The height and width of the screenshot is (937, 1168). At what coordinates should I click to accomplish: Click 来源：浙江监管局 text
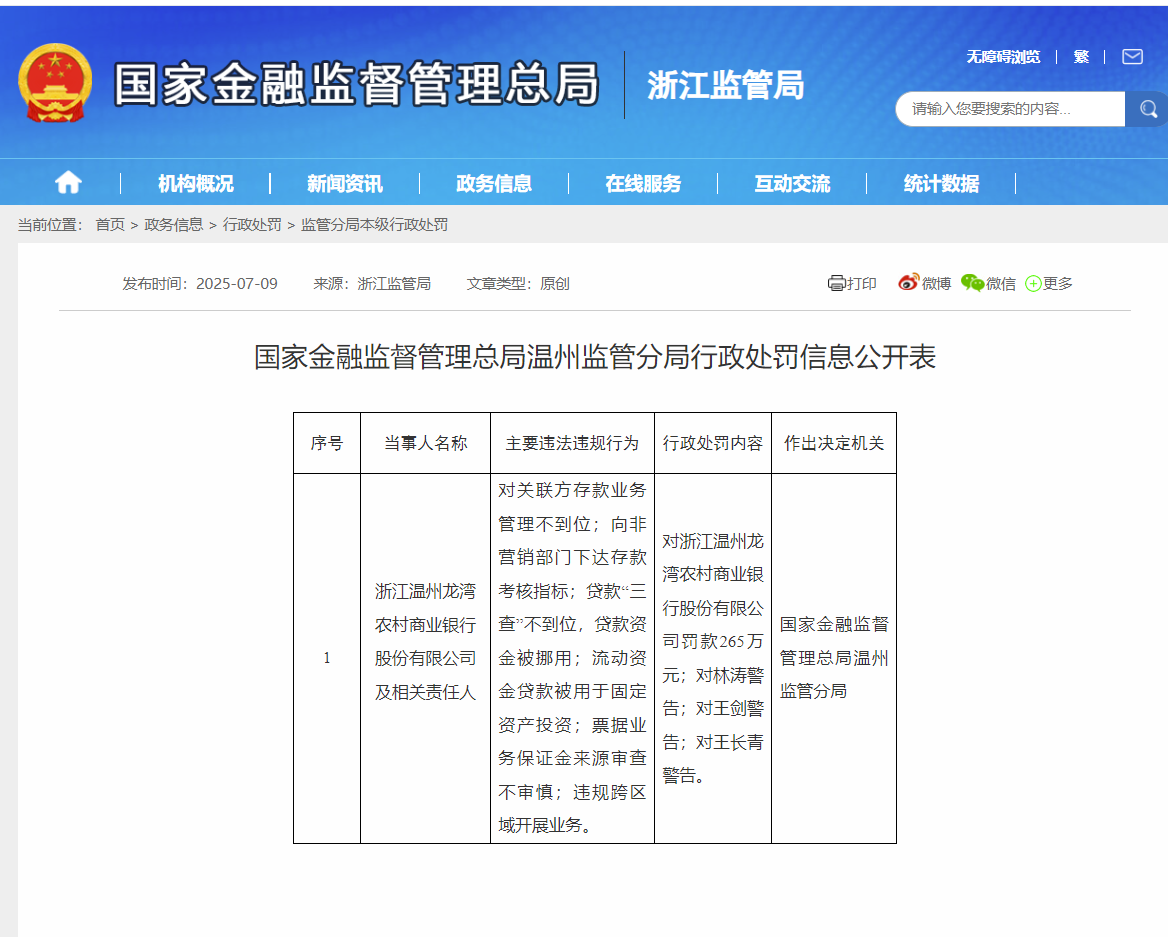(x=372, y=283)
